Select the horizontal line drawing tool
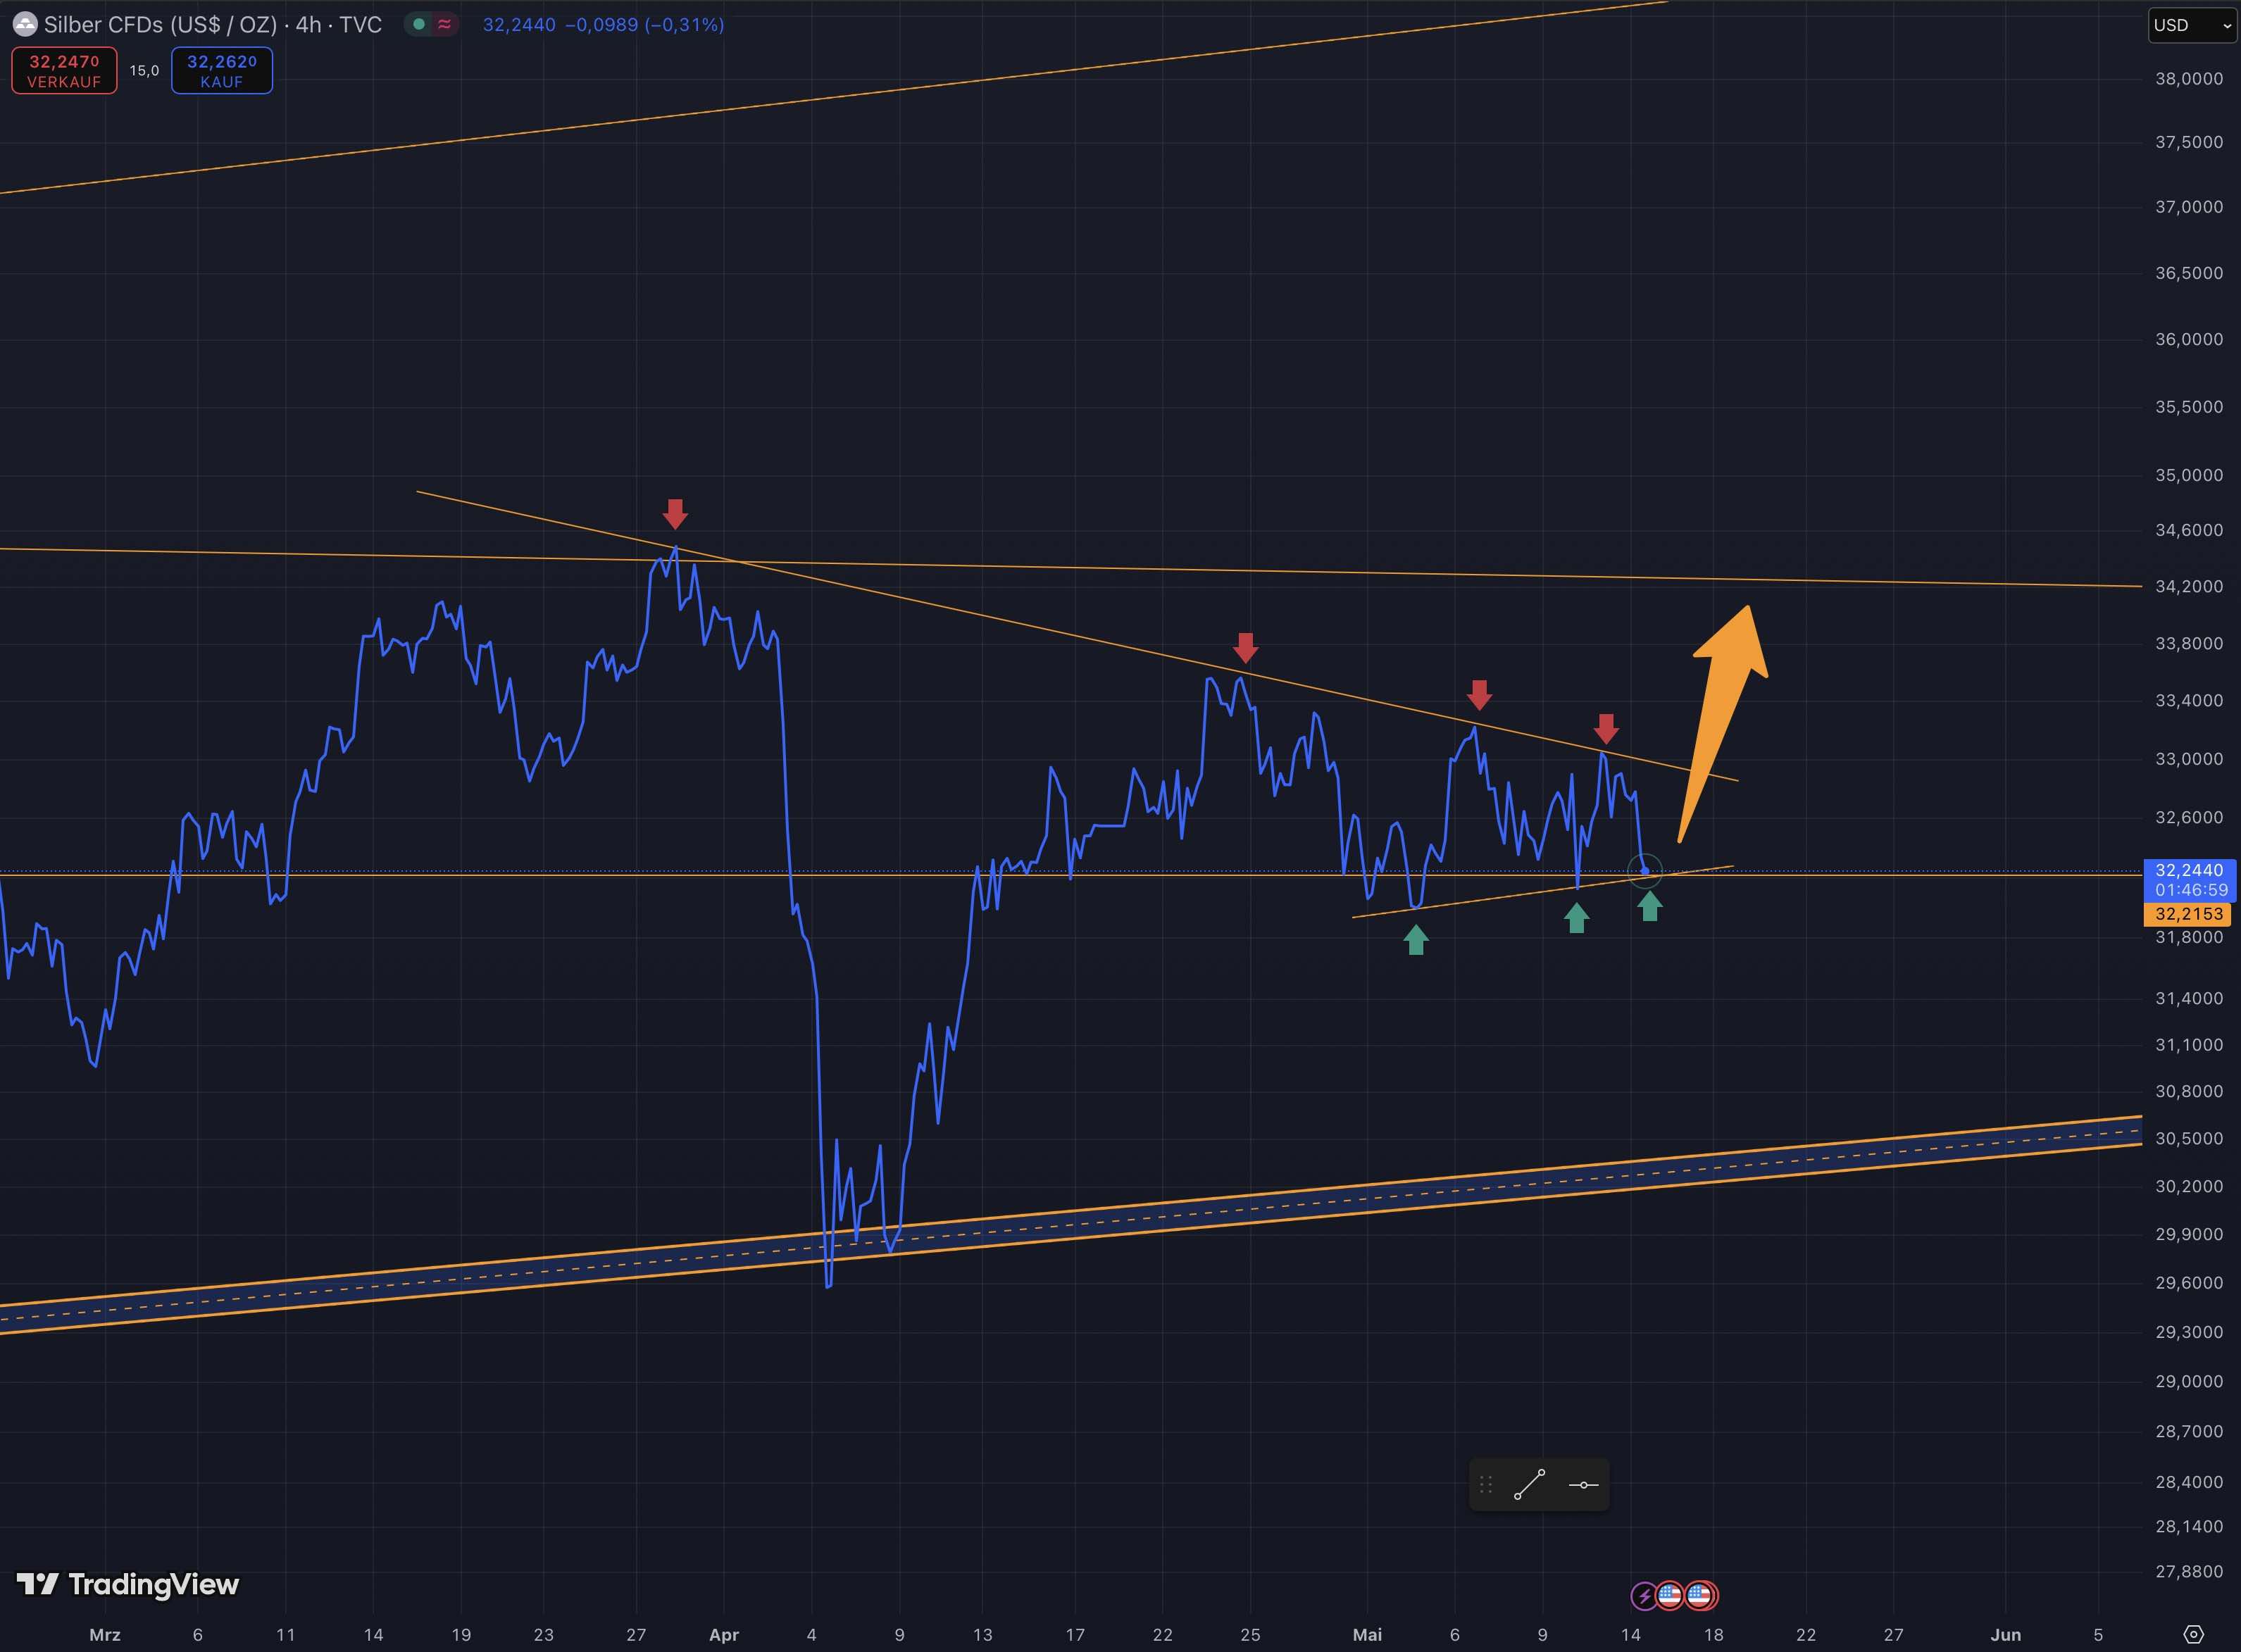This screenshot has height=1652, width=2241. (1583, 1484)
